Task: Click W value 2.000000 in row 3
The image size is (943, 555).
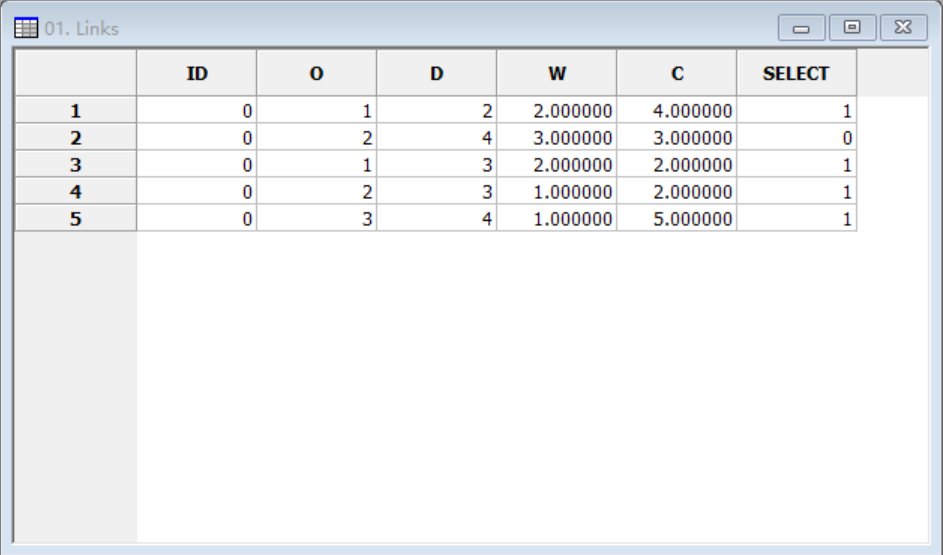Action: [x=557, y=165]
